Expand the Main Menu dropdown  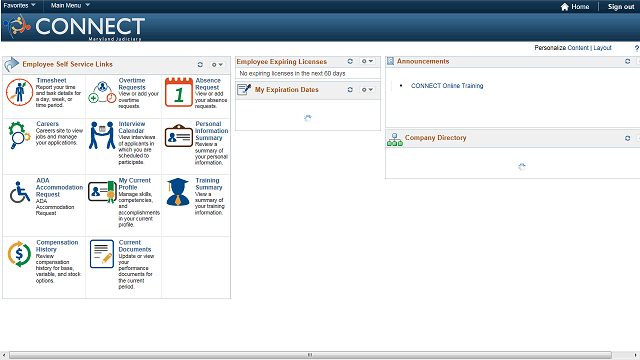70,5
